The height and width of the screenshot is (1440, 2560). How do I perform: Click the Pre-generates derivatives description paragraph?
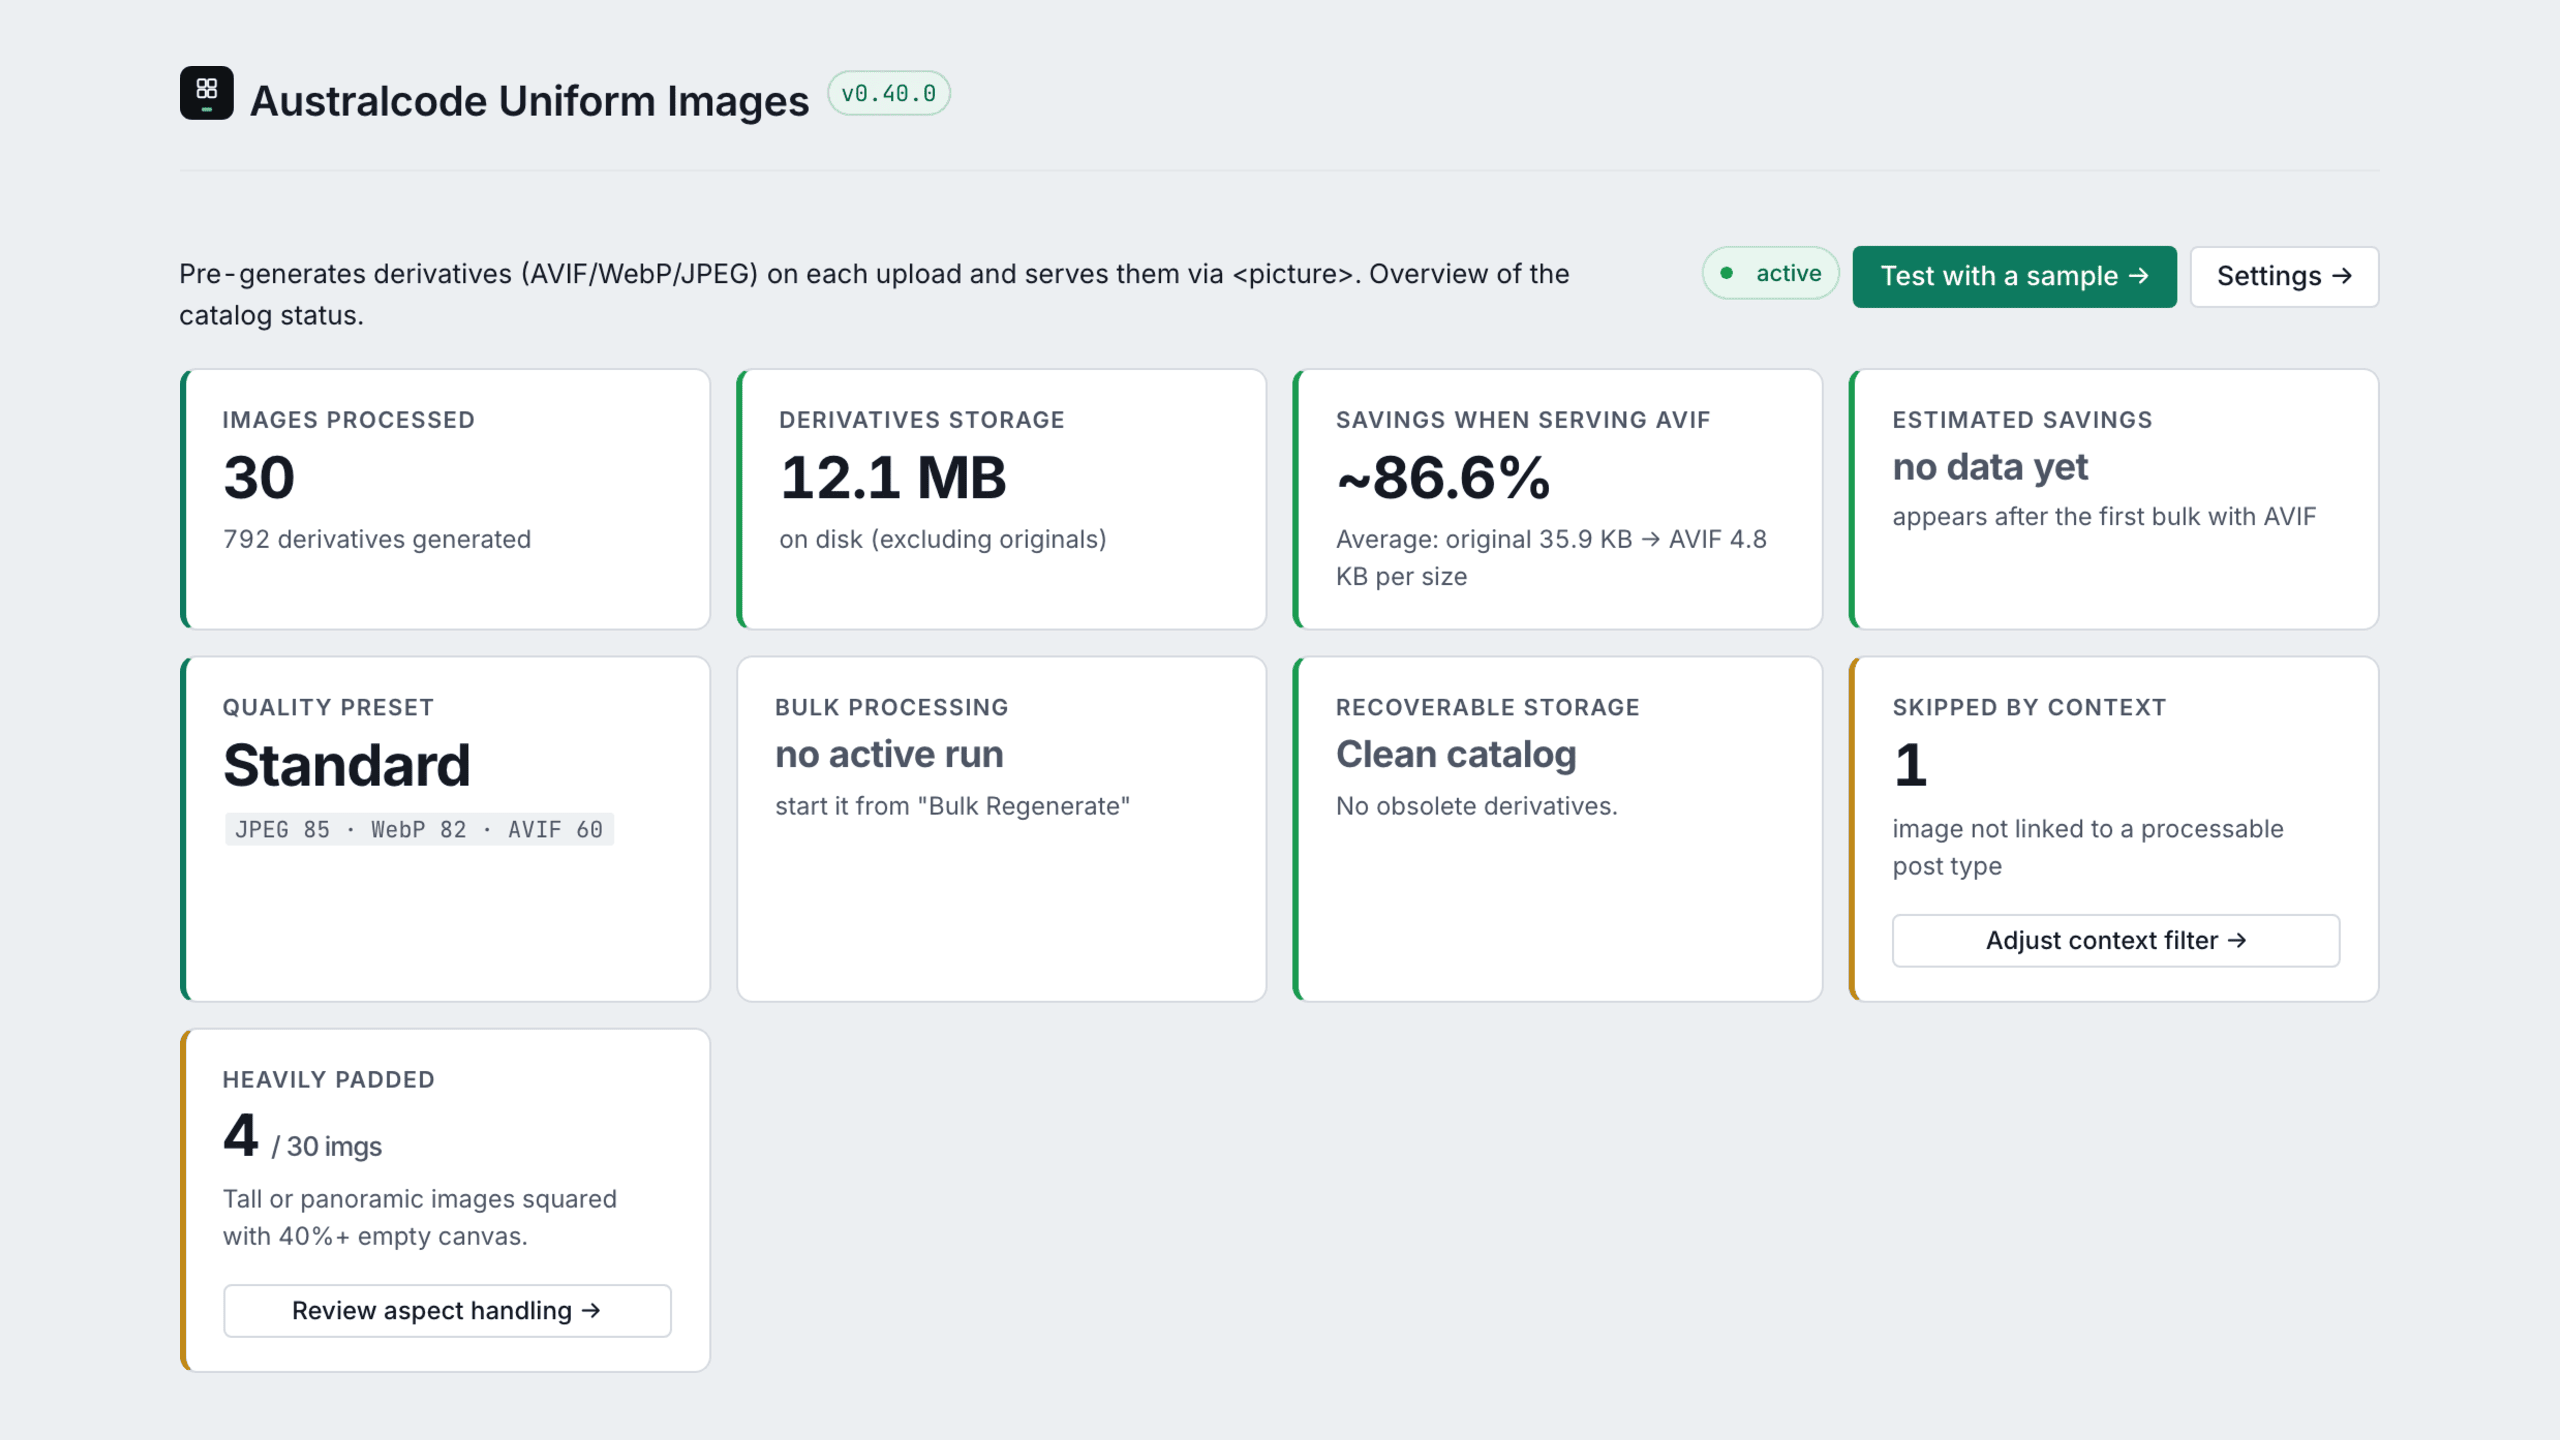tap(874, 294)
